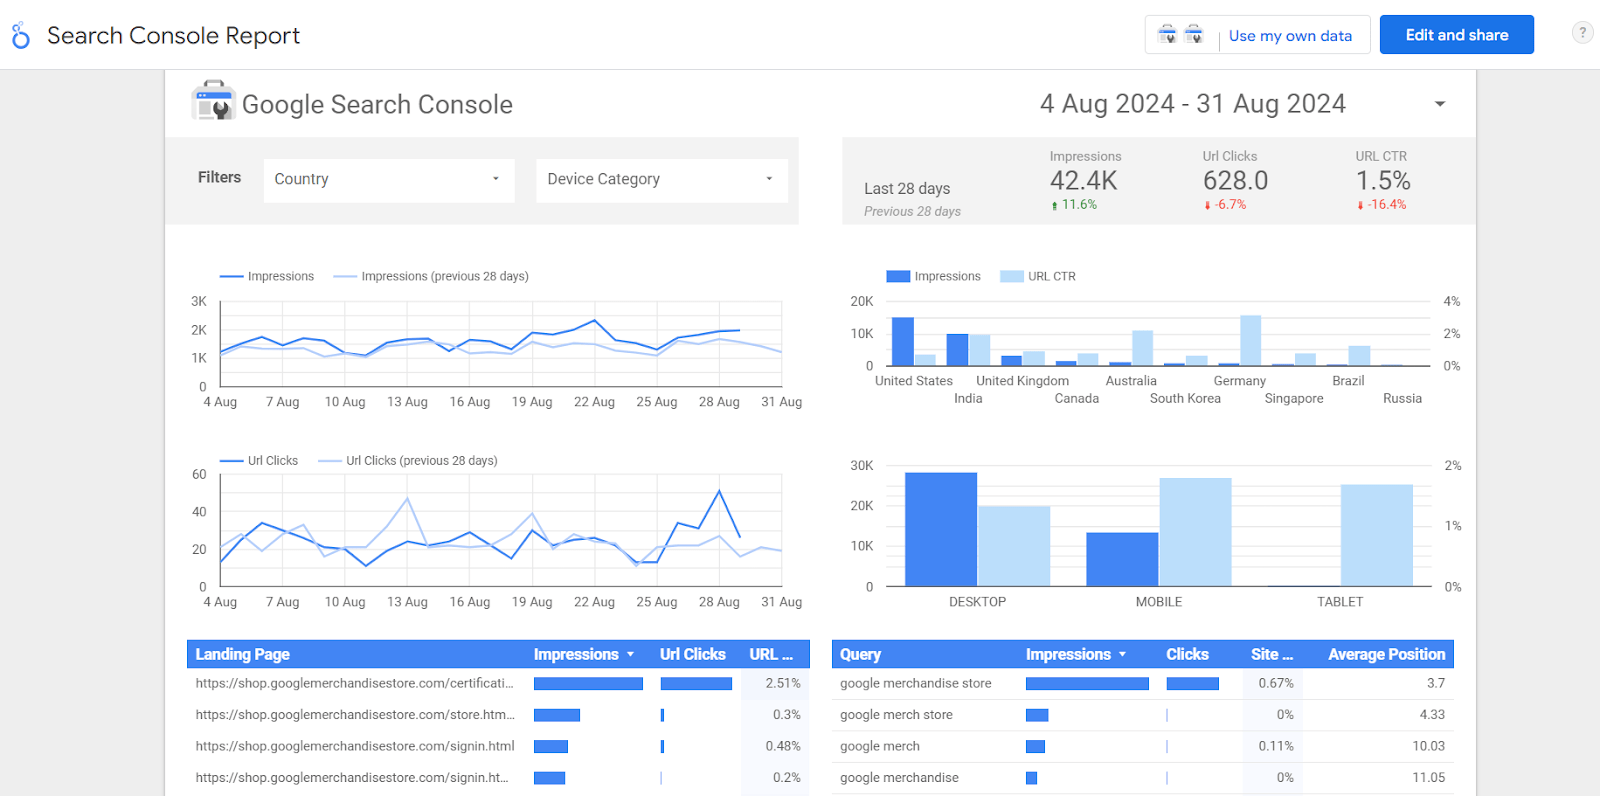This screenshot has width=1600, height=796.
Task: Click the MOBILE impressions bar
Action: 1122,559
